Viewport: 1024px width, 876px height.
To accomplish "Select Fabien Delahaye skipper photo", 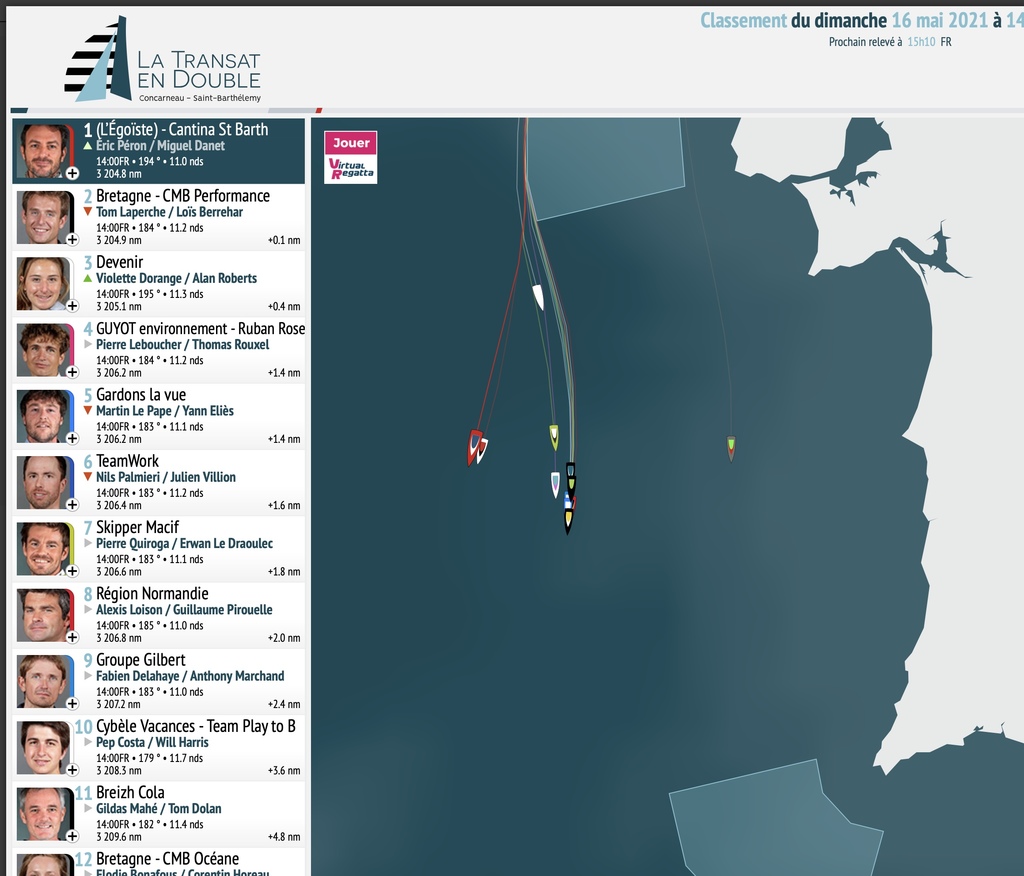I will 43,681.
